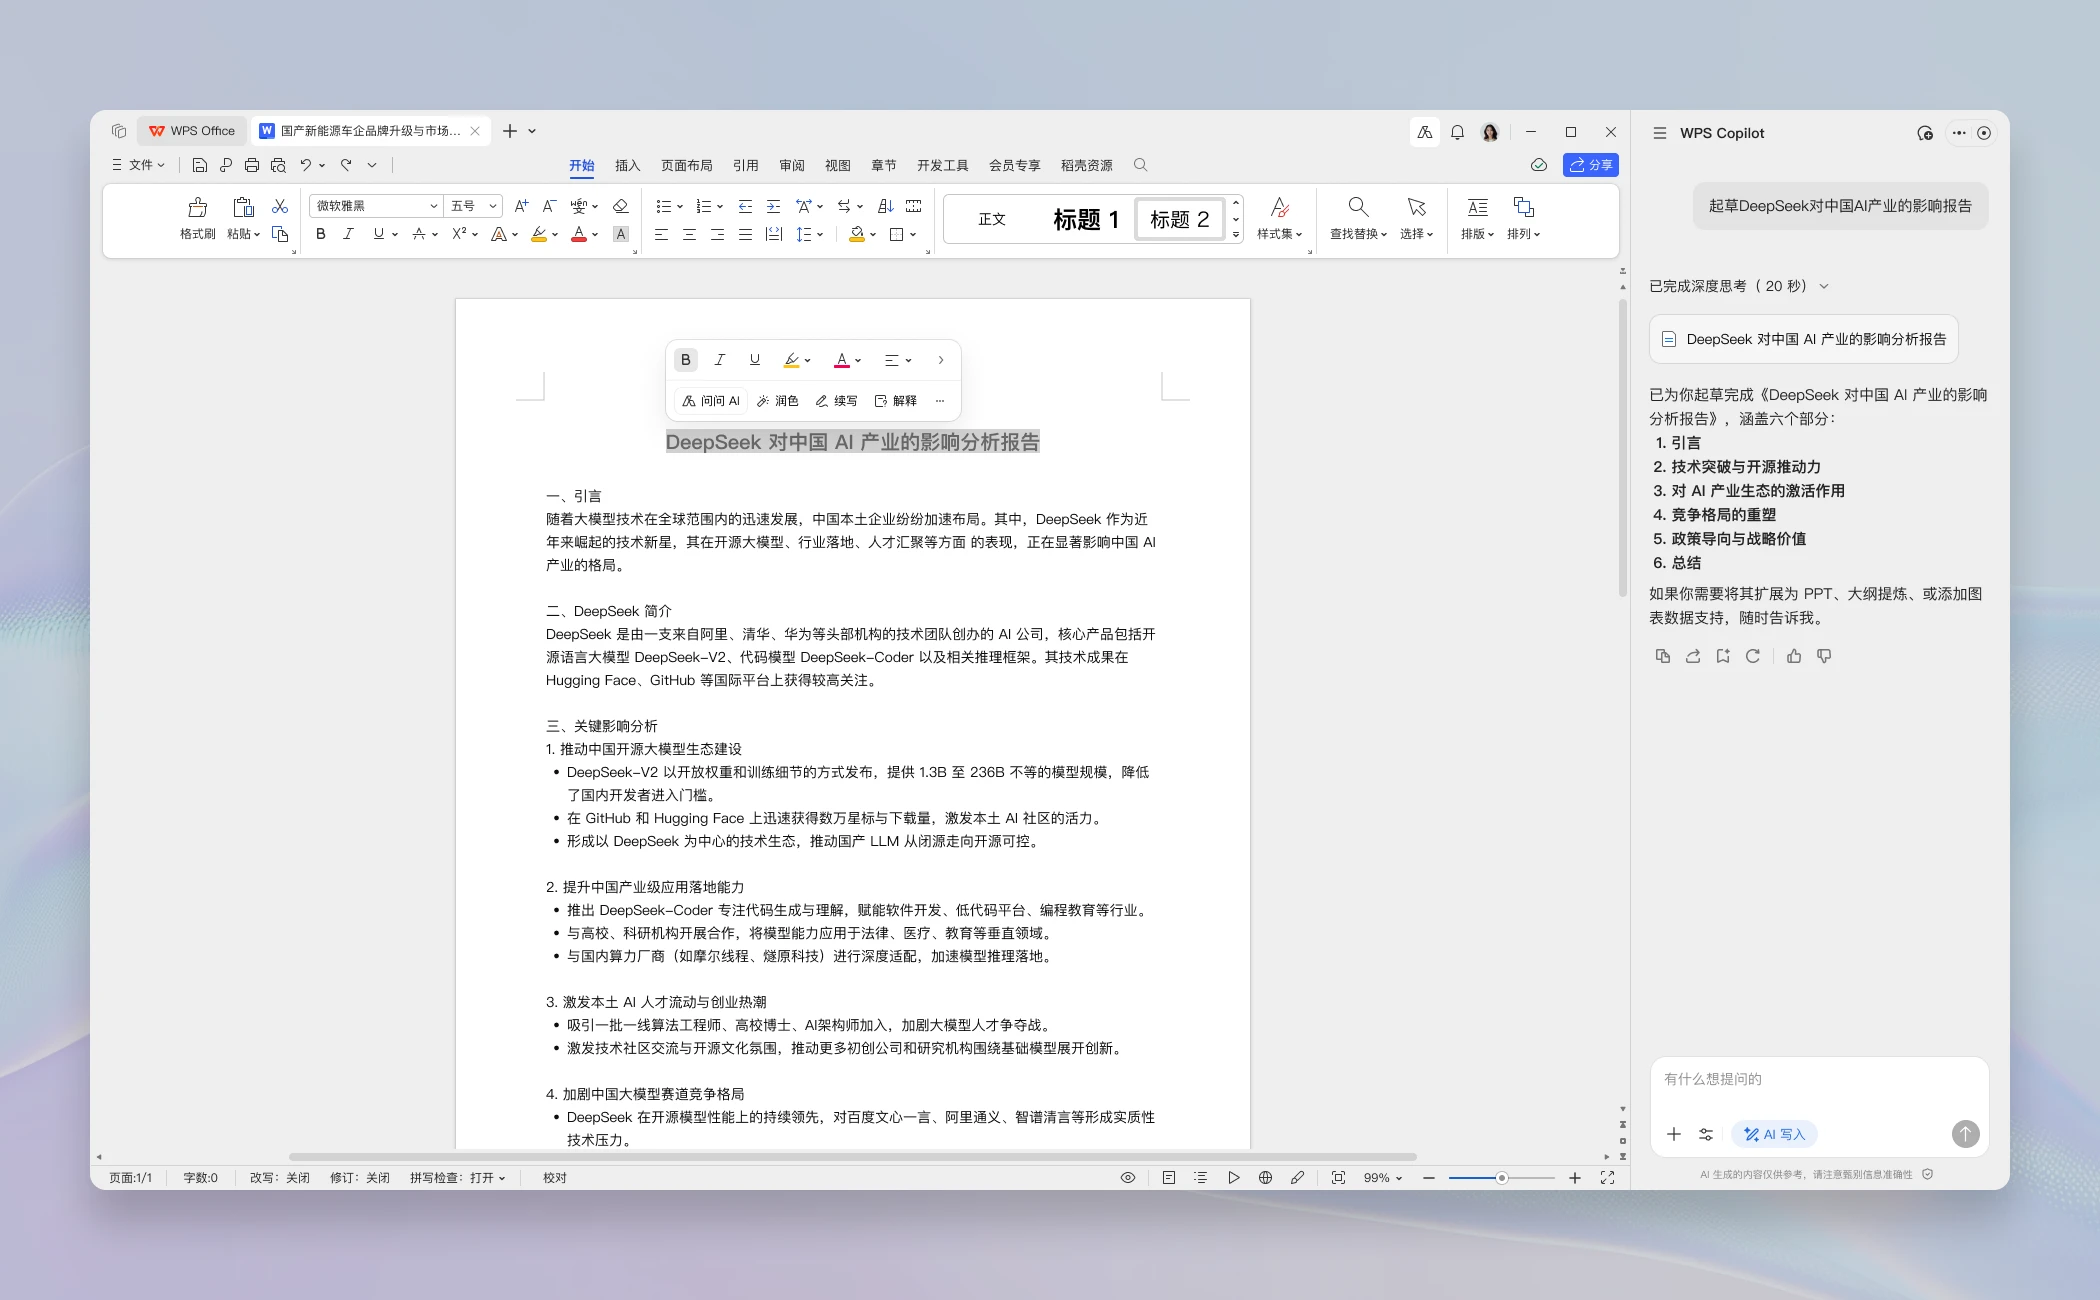Click the Clear Formatting eraser icon
Screen dimensions: 2100x1300
point(620,206)
